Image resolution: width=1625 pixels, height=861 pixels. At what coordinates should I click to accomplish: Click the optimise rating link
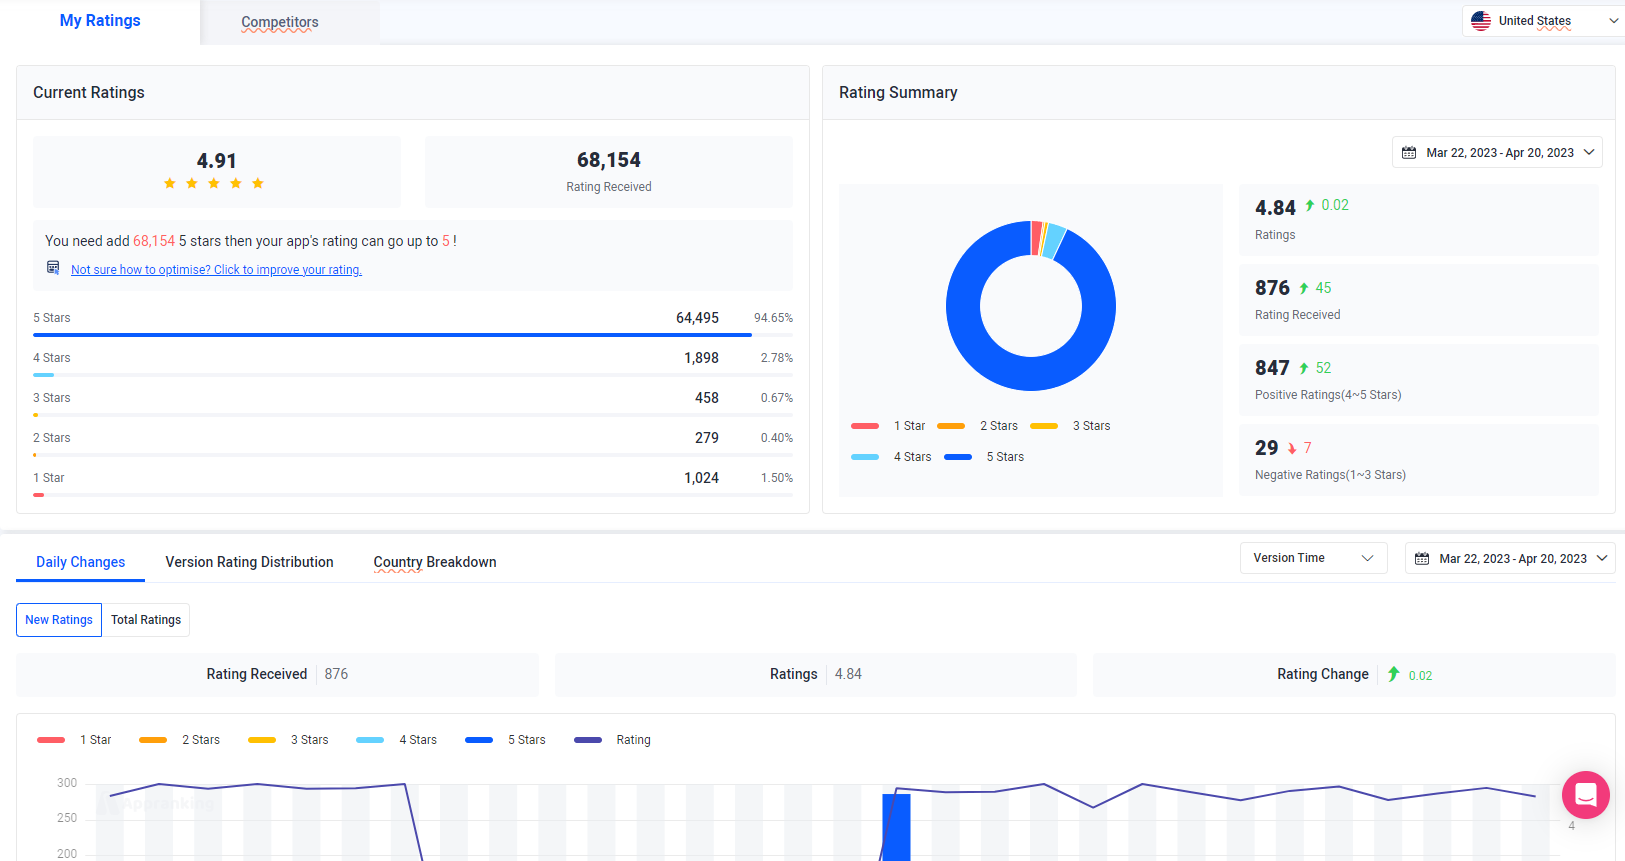216,270
